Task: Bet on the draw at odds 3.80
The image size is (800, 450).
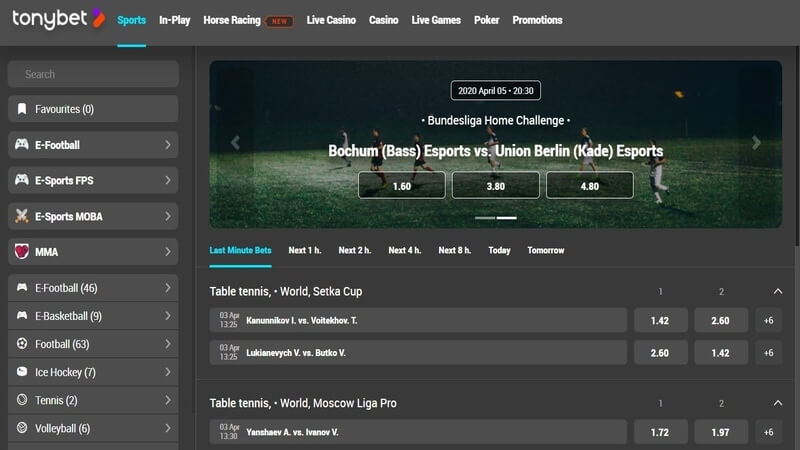Action: (495, 185)
